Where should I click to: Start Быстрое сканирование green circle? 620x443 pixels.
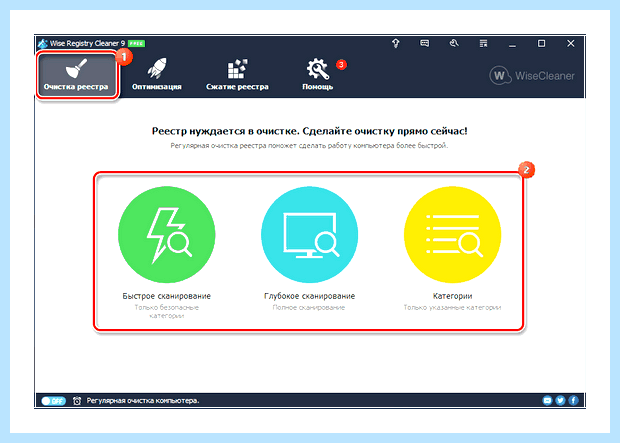pyautogui.click(x=166, y=235)
